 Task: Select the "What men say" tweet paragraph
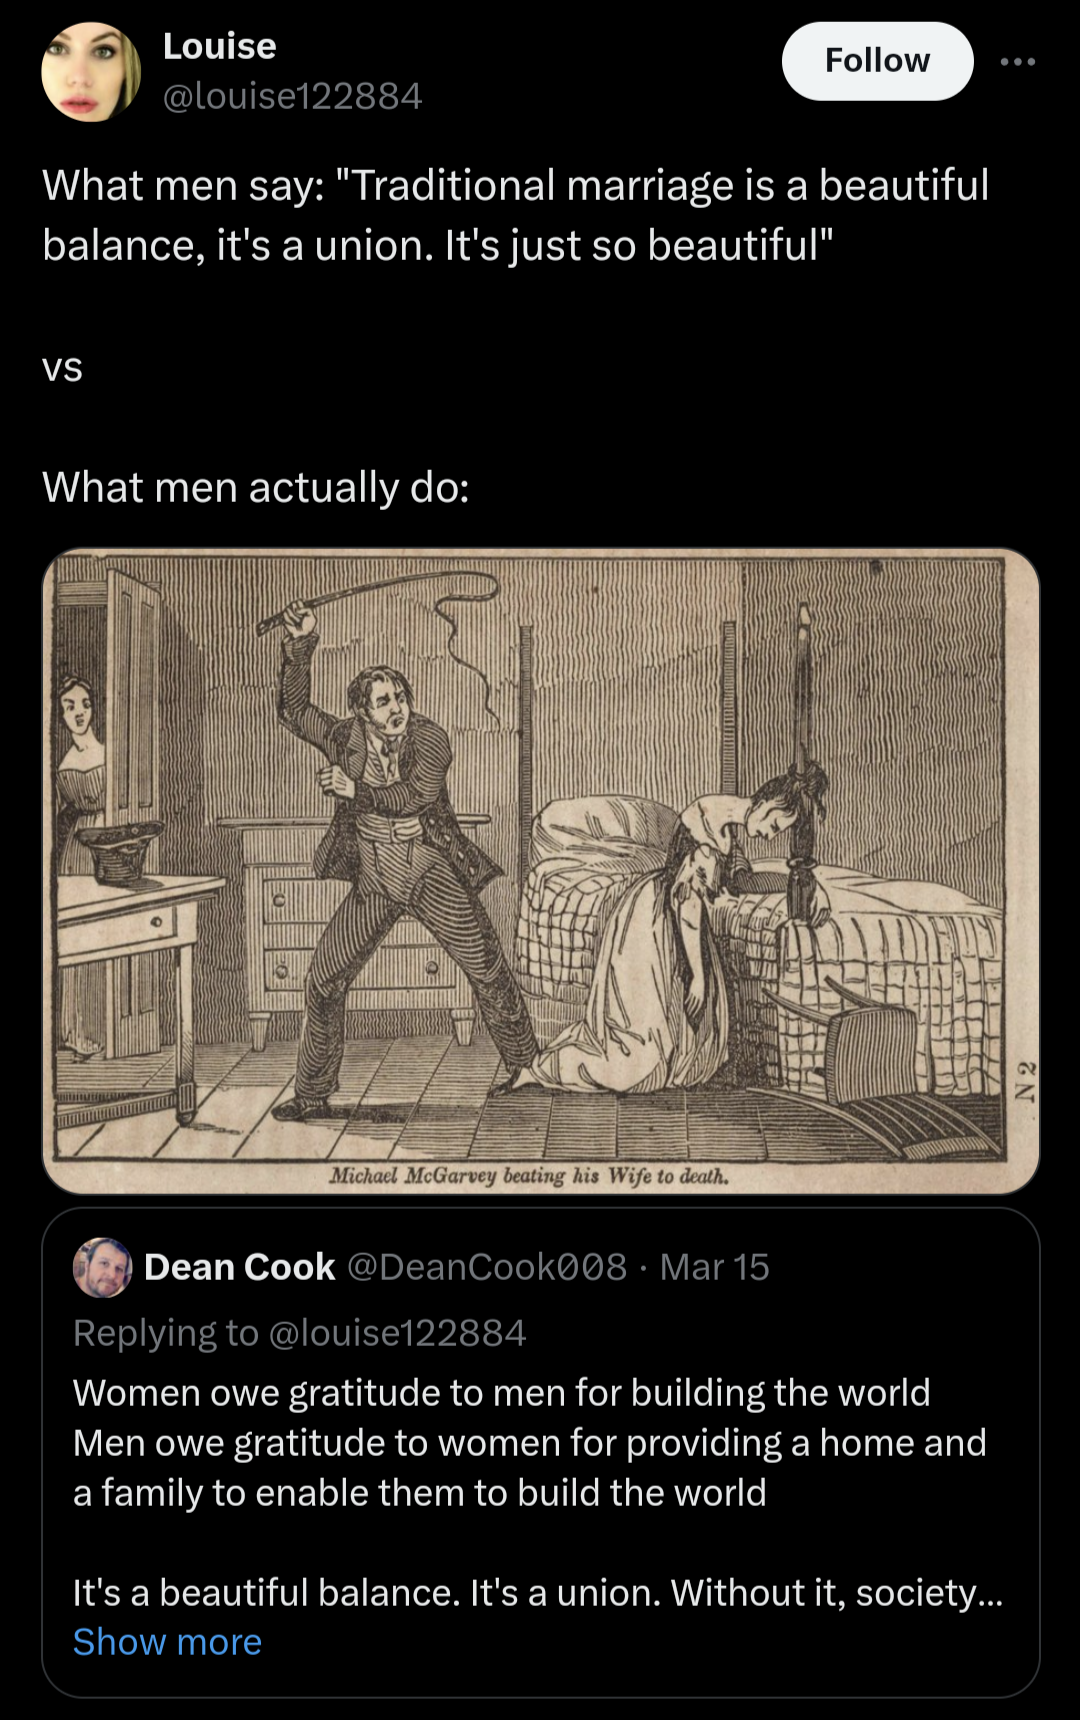[516, 215]
